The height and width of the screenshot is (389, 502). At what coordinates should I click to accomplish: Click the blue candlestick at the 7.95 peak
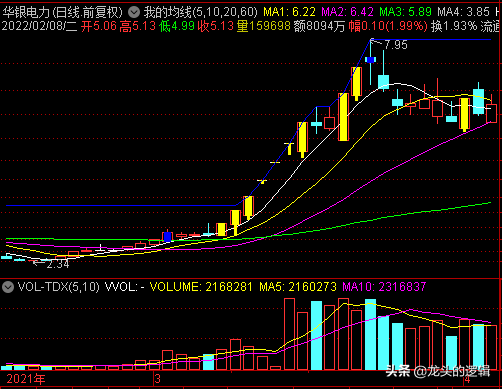coord(370,60)
